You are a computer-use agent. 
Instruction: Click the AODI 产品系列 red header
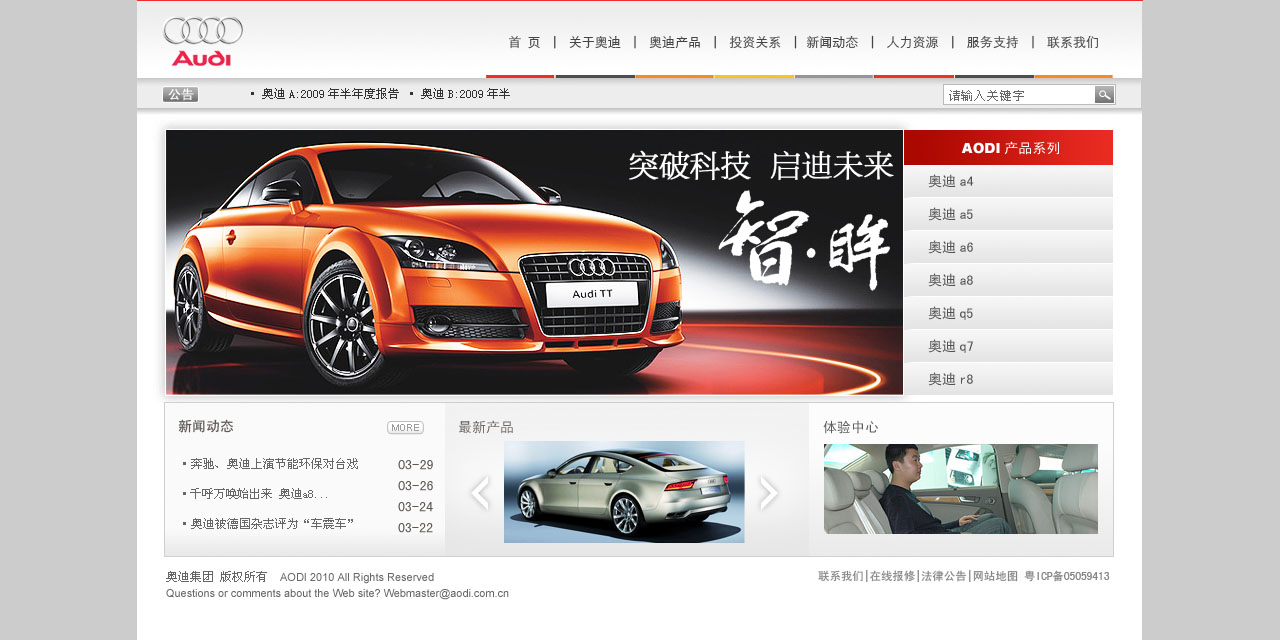pyautogui.click(x=1008, y=148)
